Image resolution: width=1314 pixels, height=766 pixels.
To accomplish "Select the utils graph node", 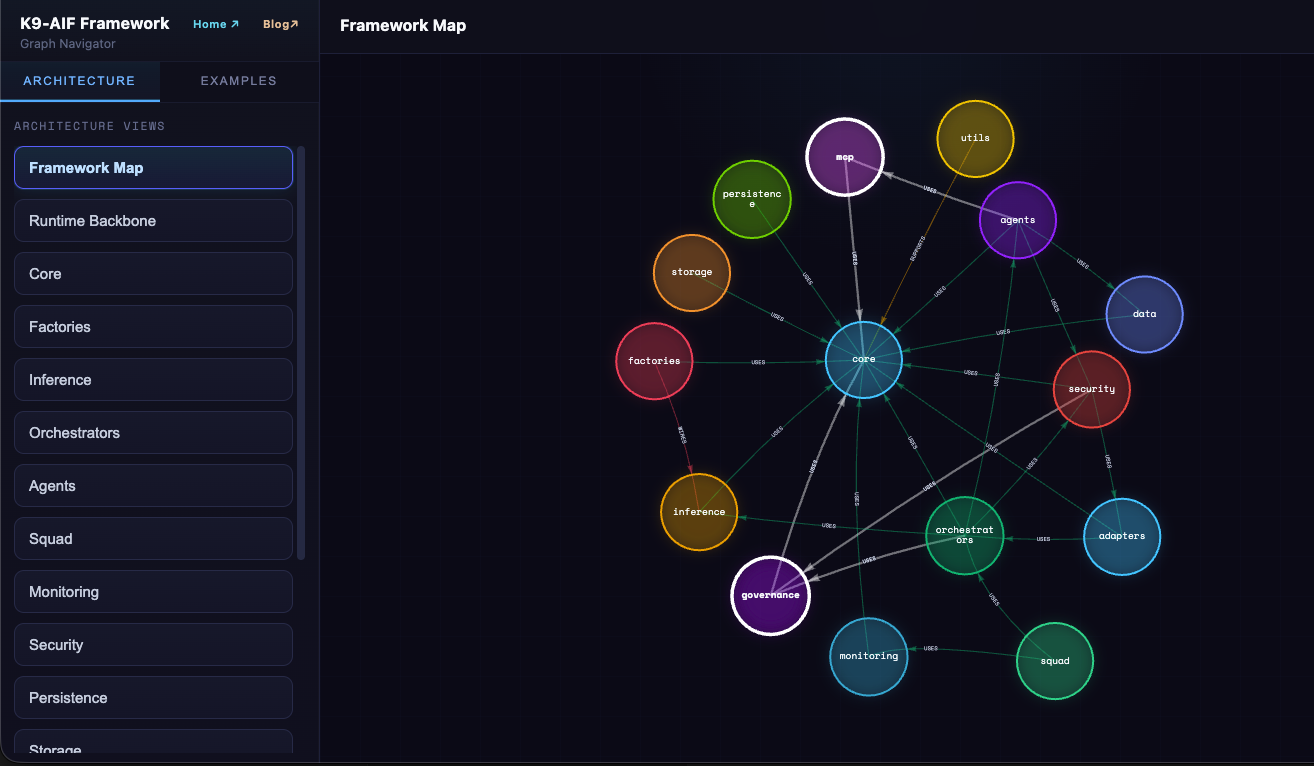I will pyautogui.click(x=975, y=138).
